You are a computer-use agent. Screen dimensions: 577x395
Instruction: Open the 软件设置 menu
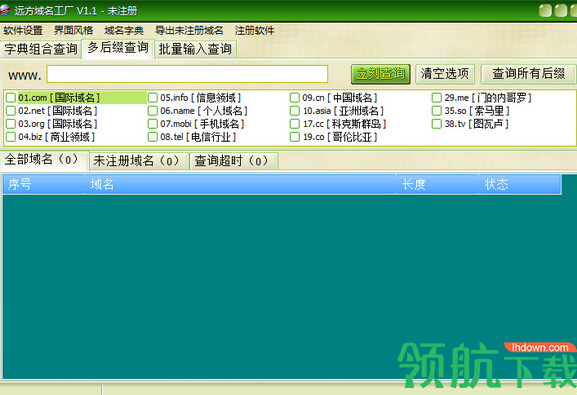coord(23,31)
